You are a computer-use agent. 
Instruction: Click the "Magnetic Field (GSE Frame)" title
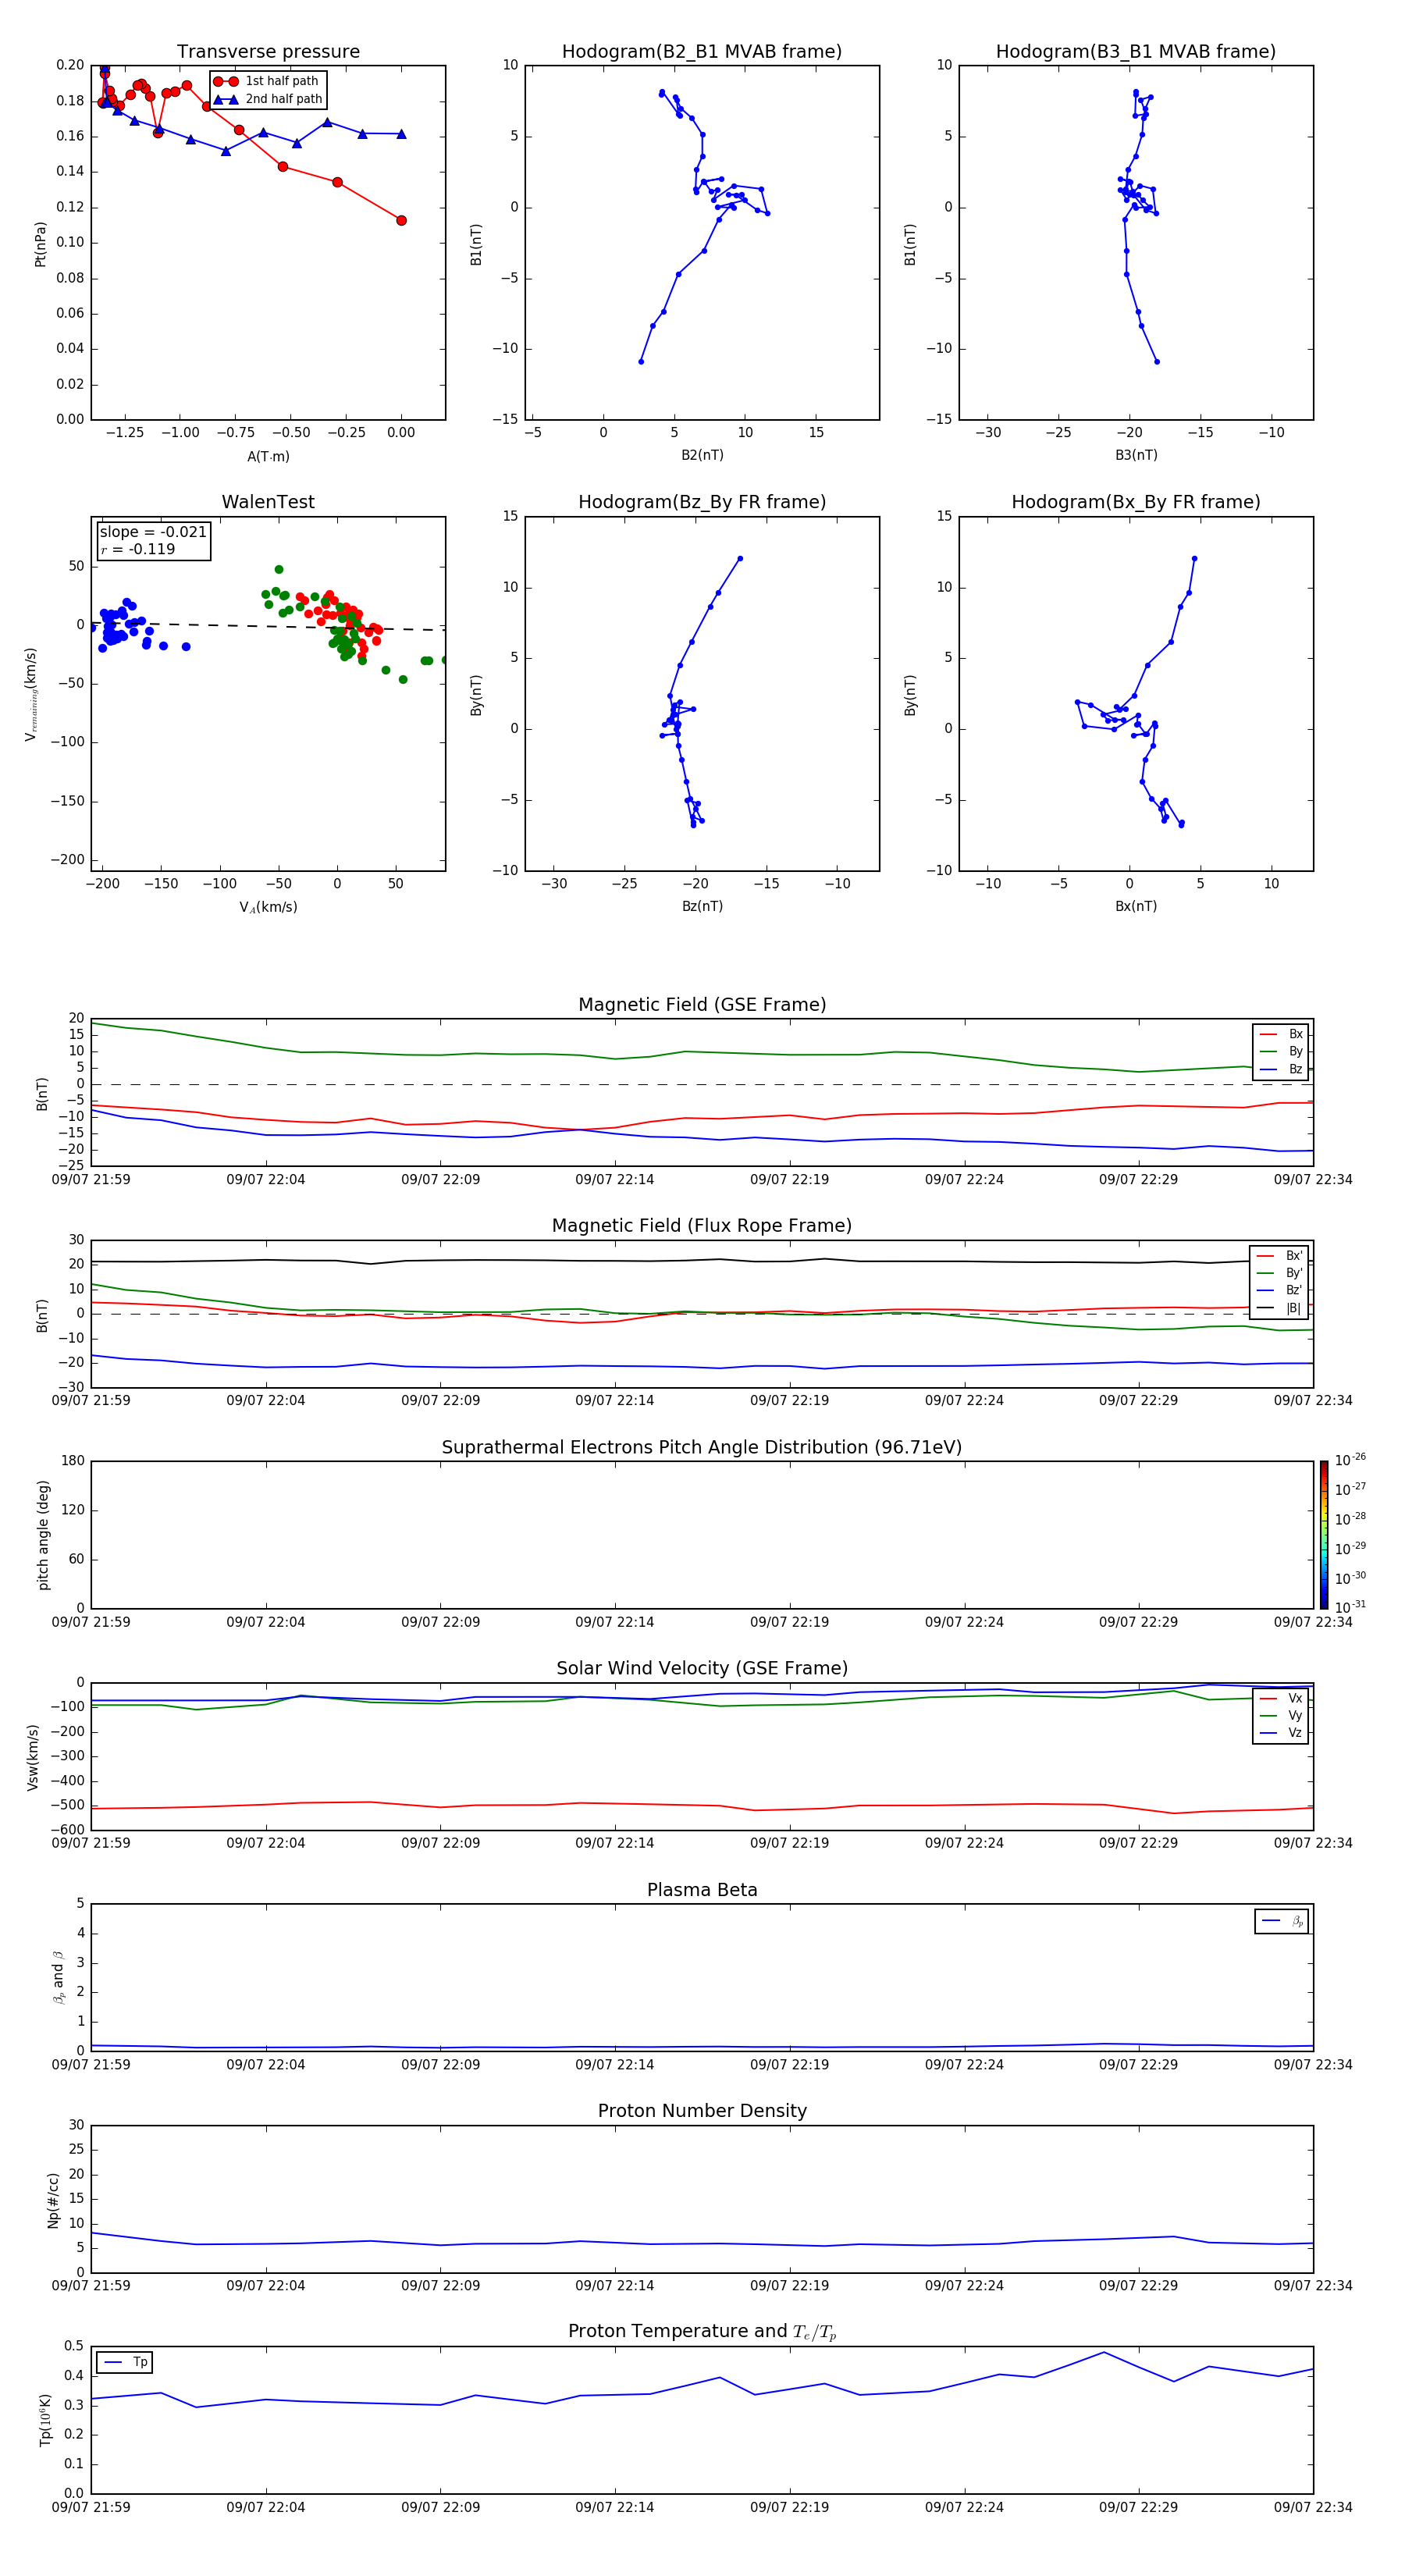(702, 1005)
